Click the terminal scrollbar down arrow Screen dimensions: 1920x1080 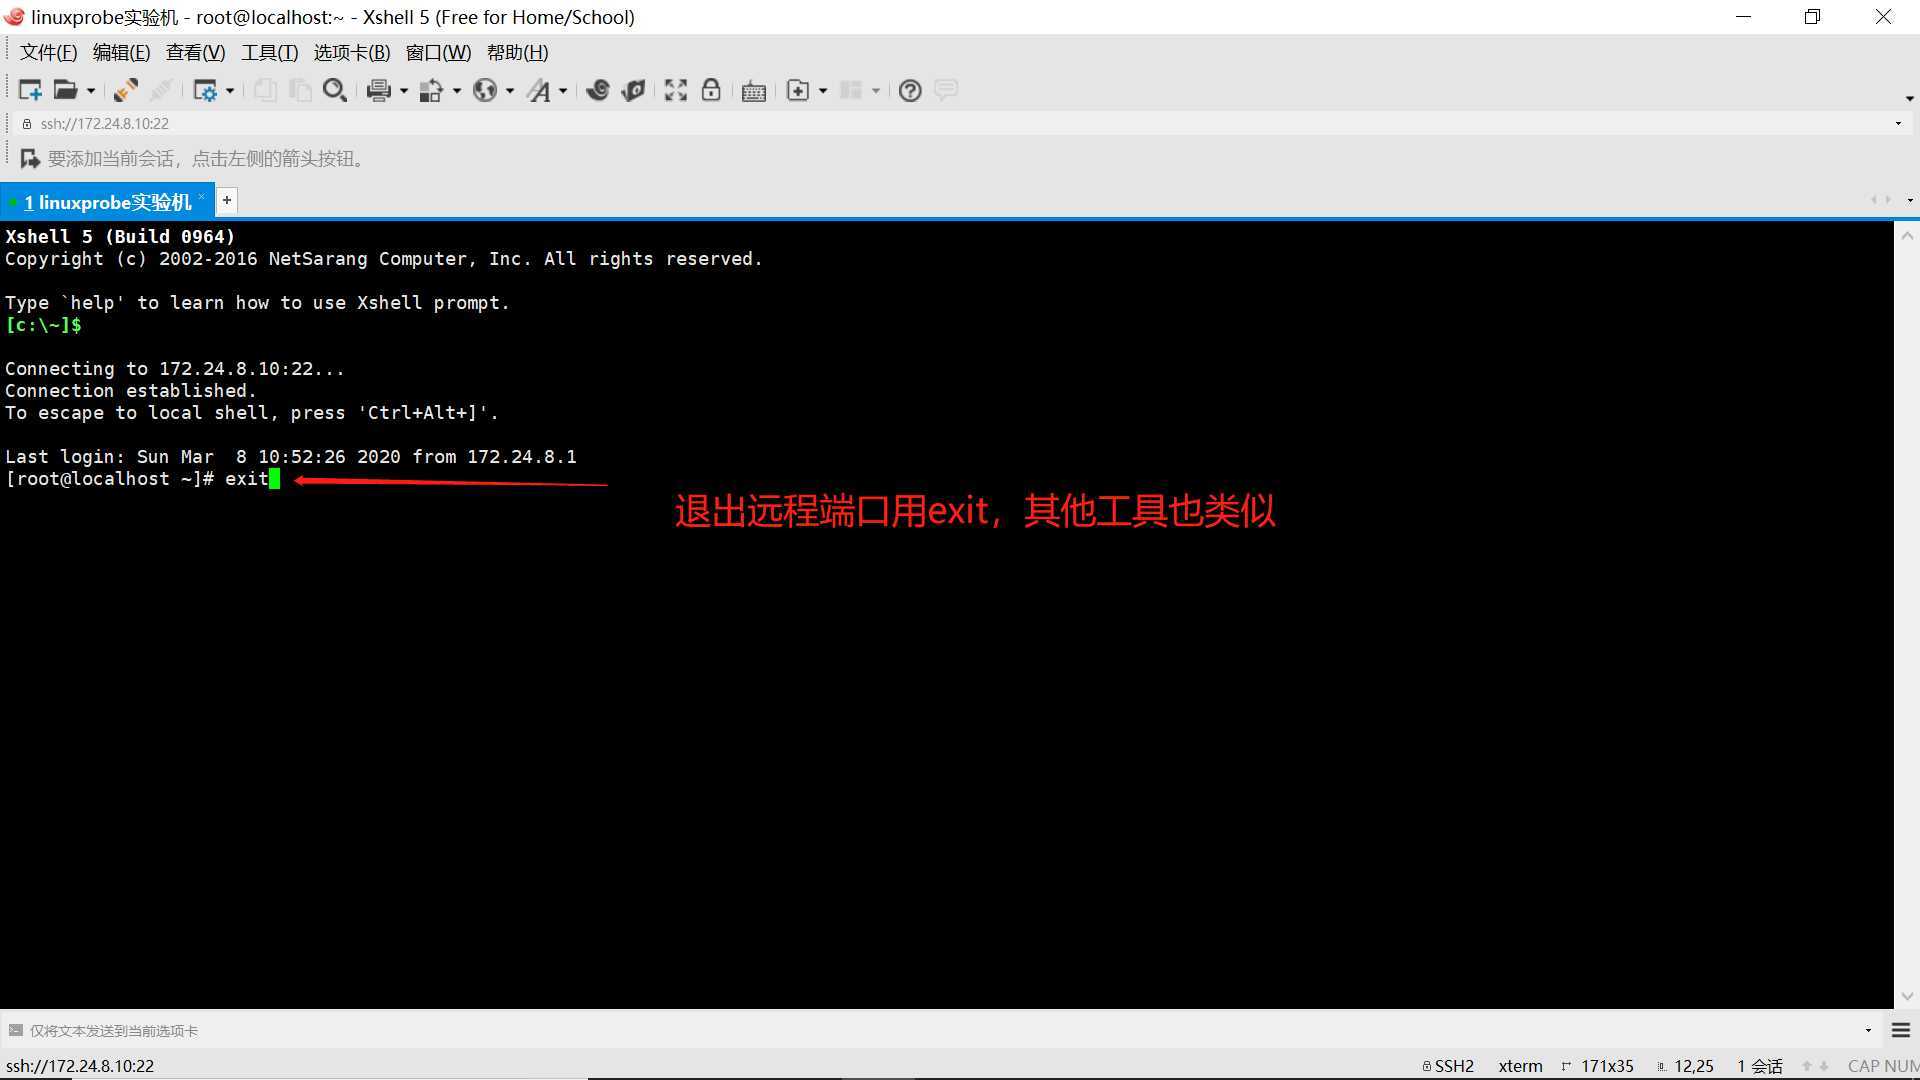point(1907,997)
